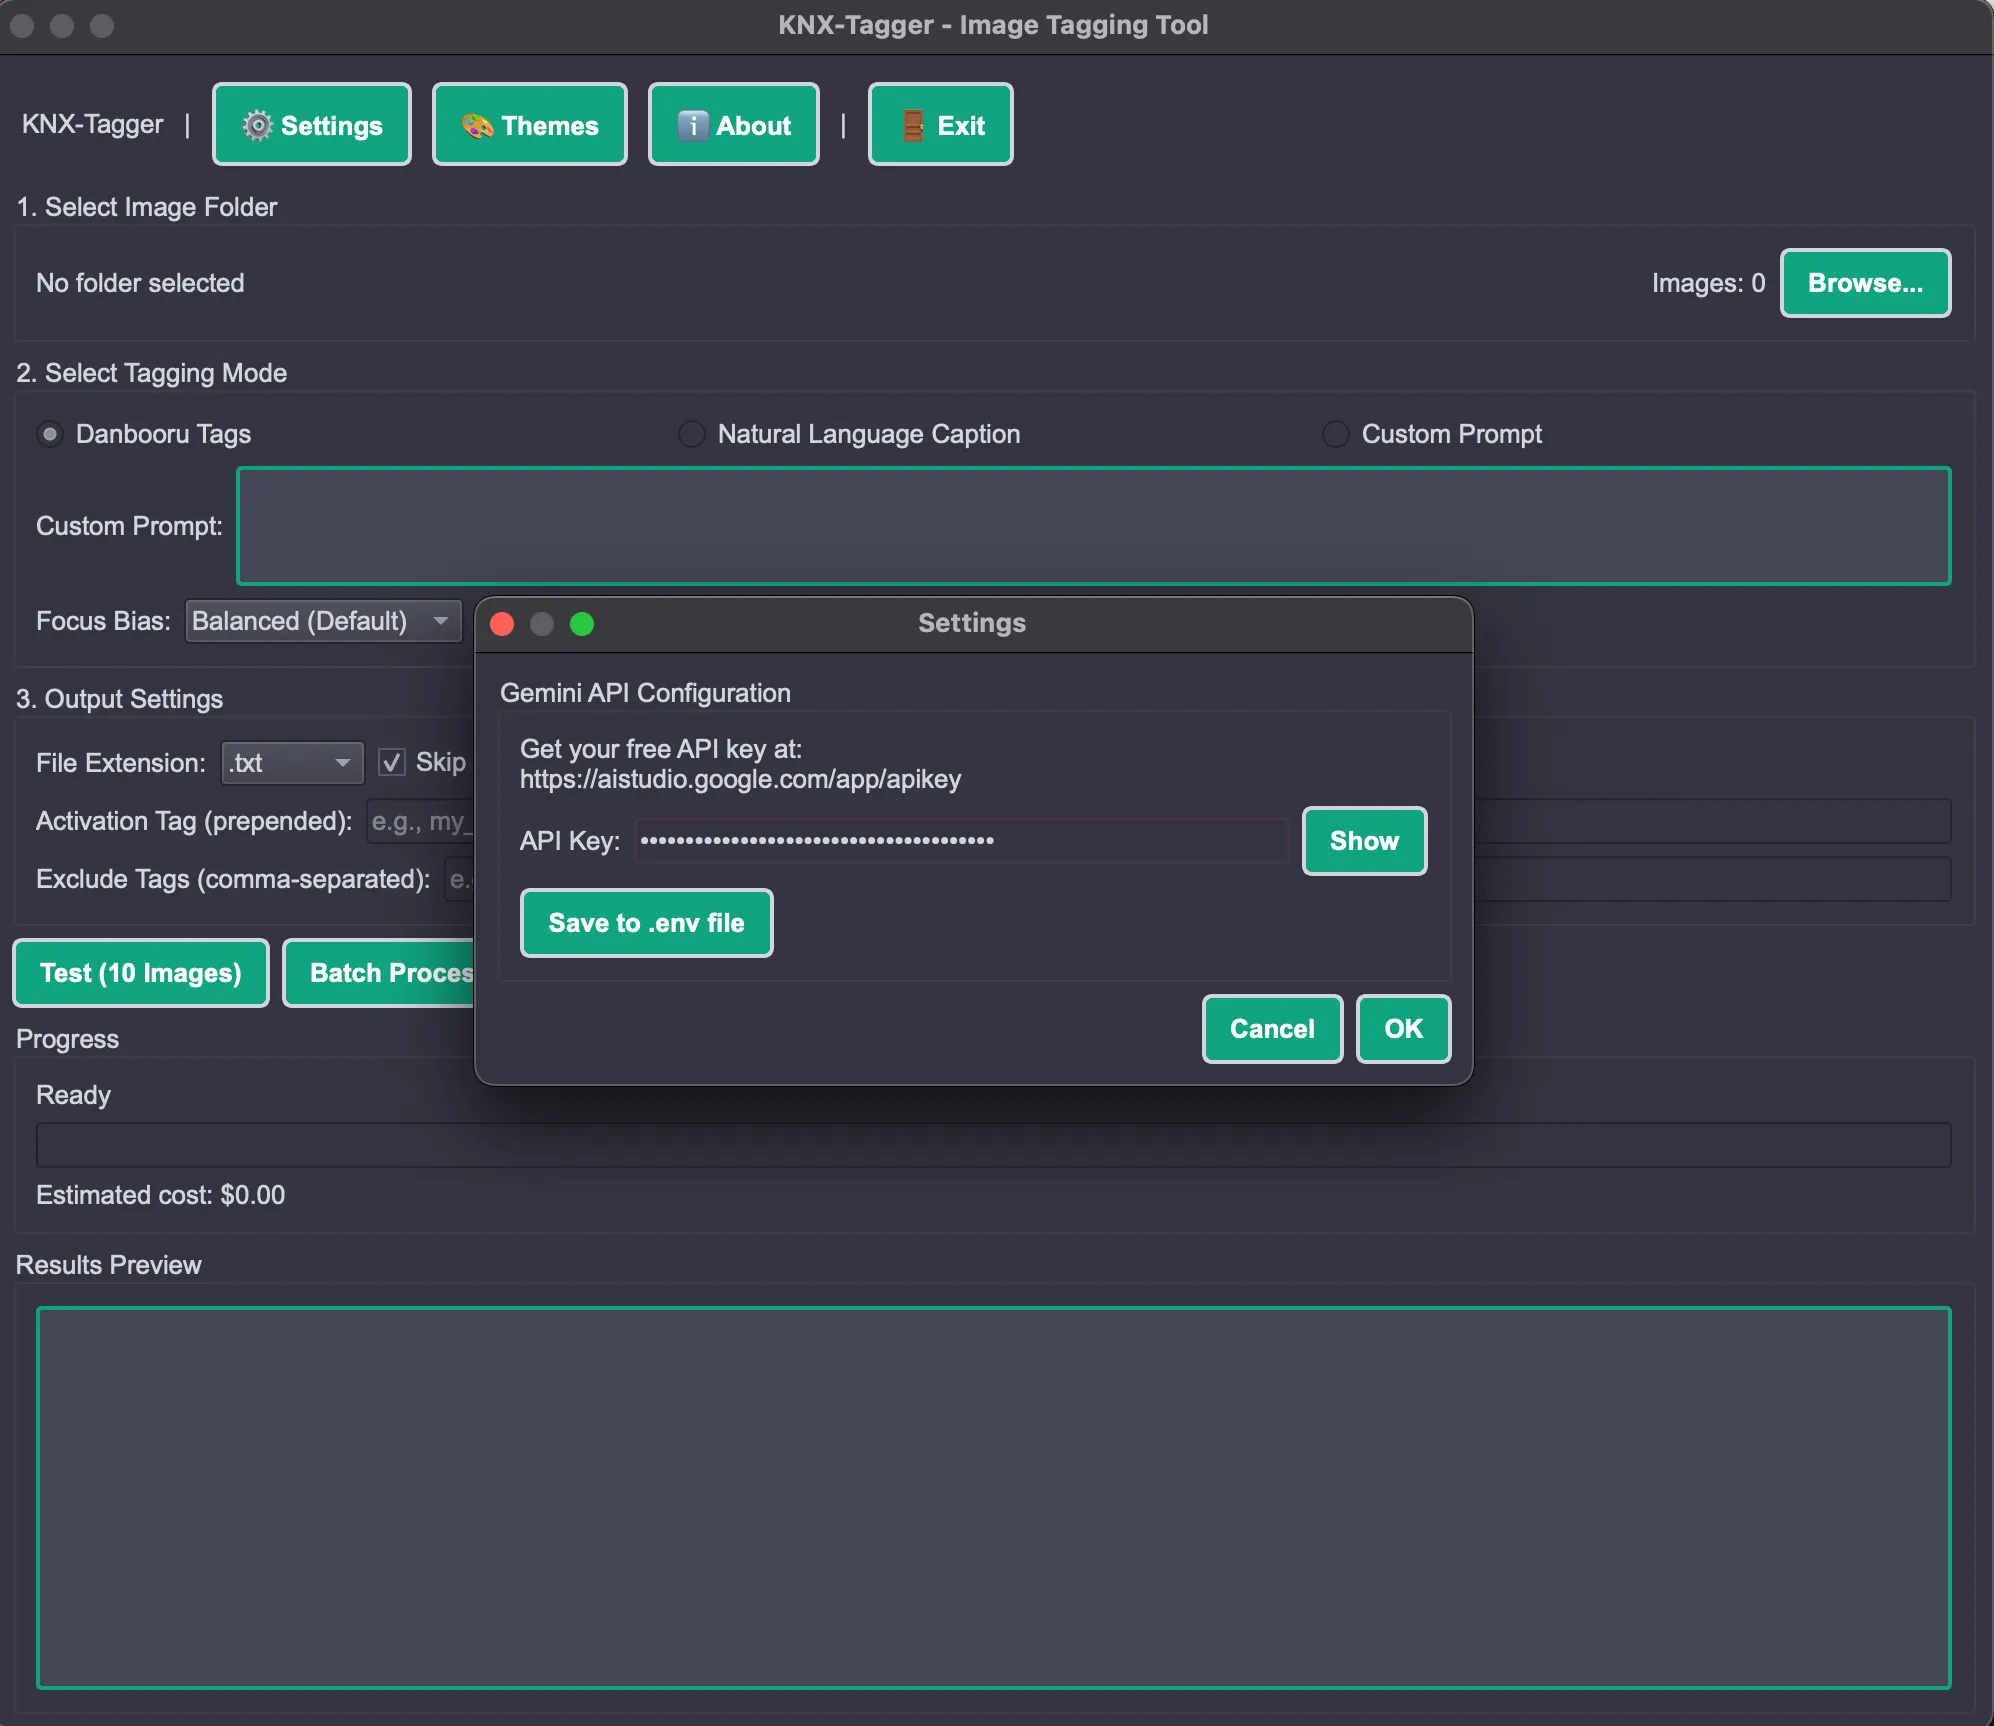The width and height of the screenshot is (1994, 1726).
Task: Start Test (10 Images) run
Action: pos(141,973)
